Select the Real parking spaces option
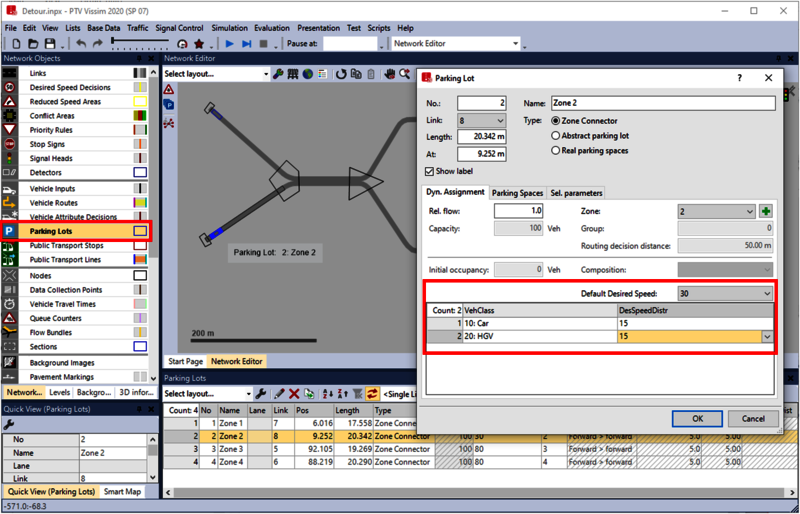 (557, 151)
